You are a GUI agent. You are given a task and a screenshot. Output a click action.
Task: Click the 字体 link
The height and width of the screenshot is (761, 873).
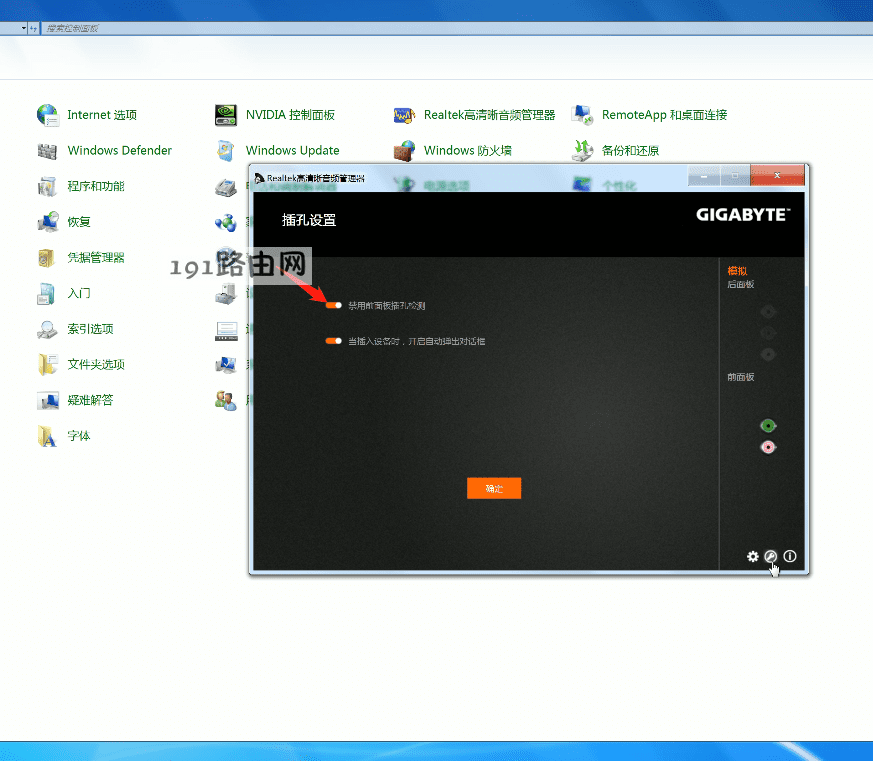(x=79, y=435)
